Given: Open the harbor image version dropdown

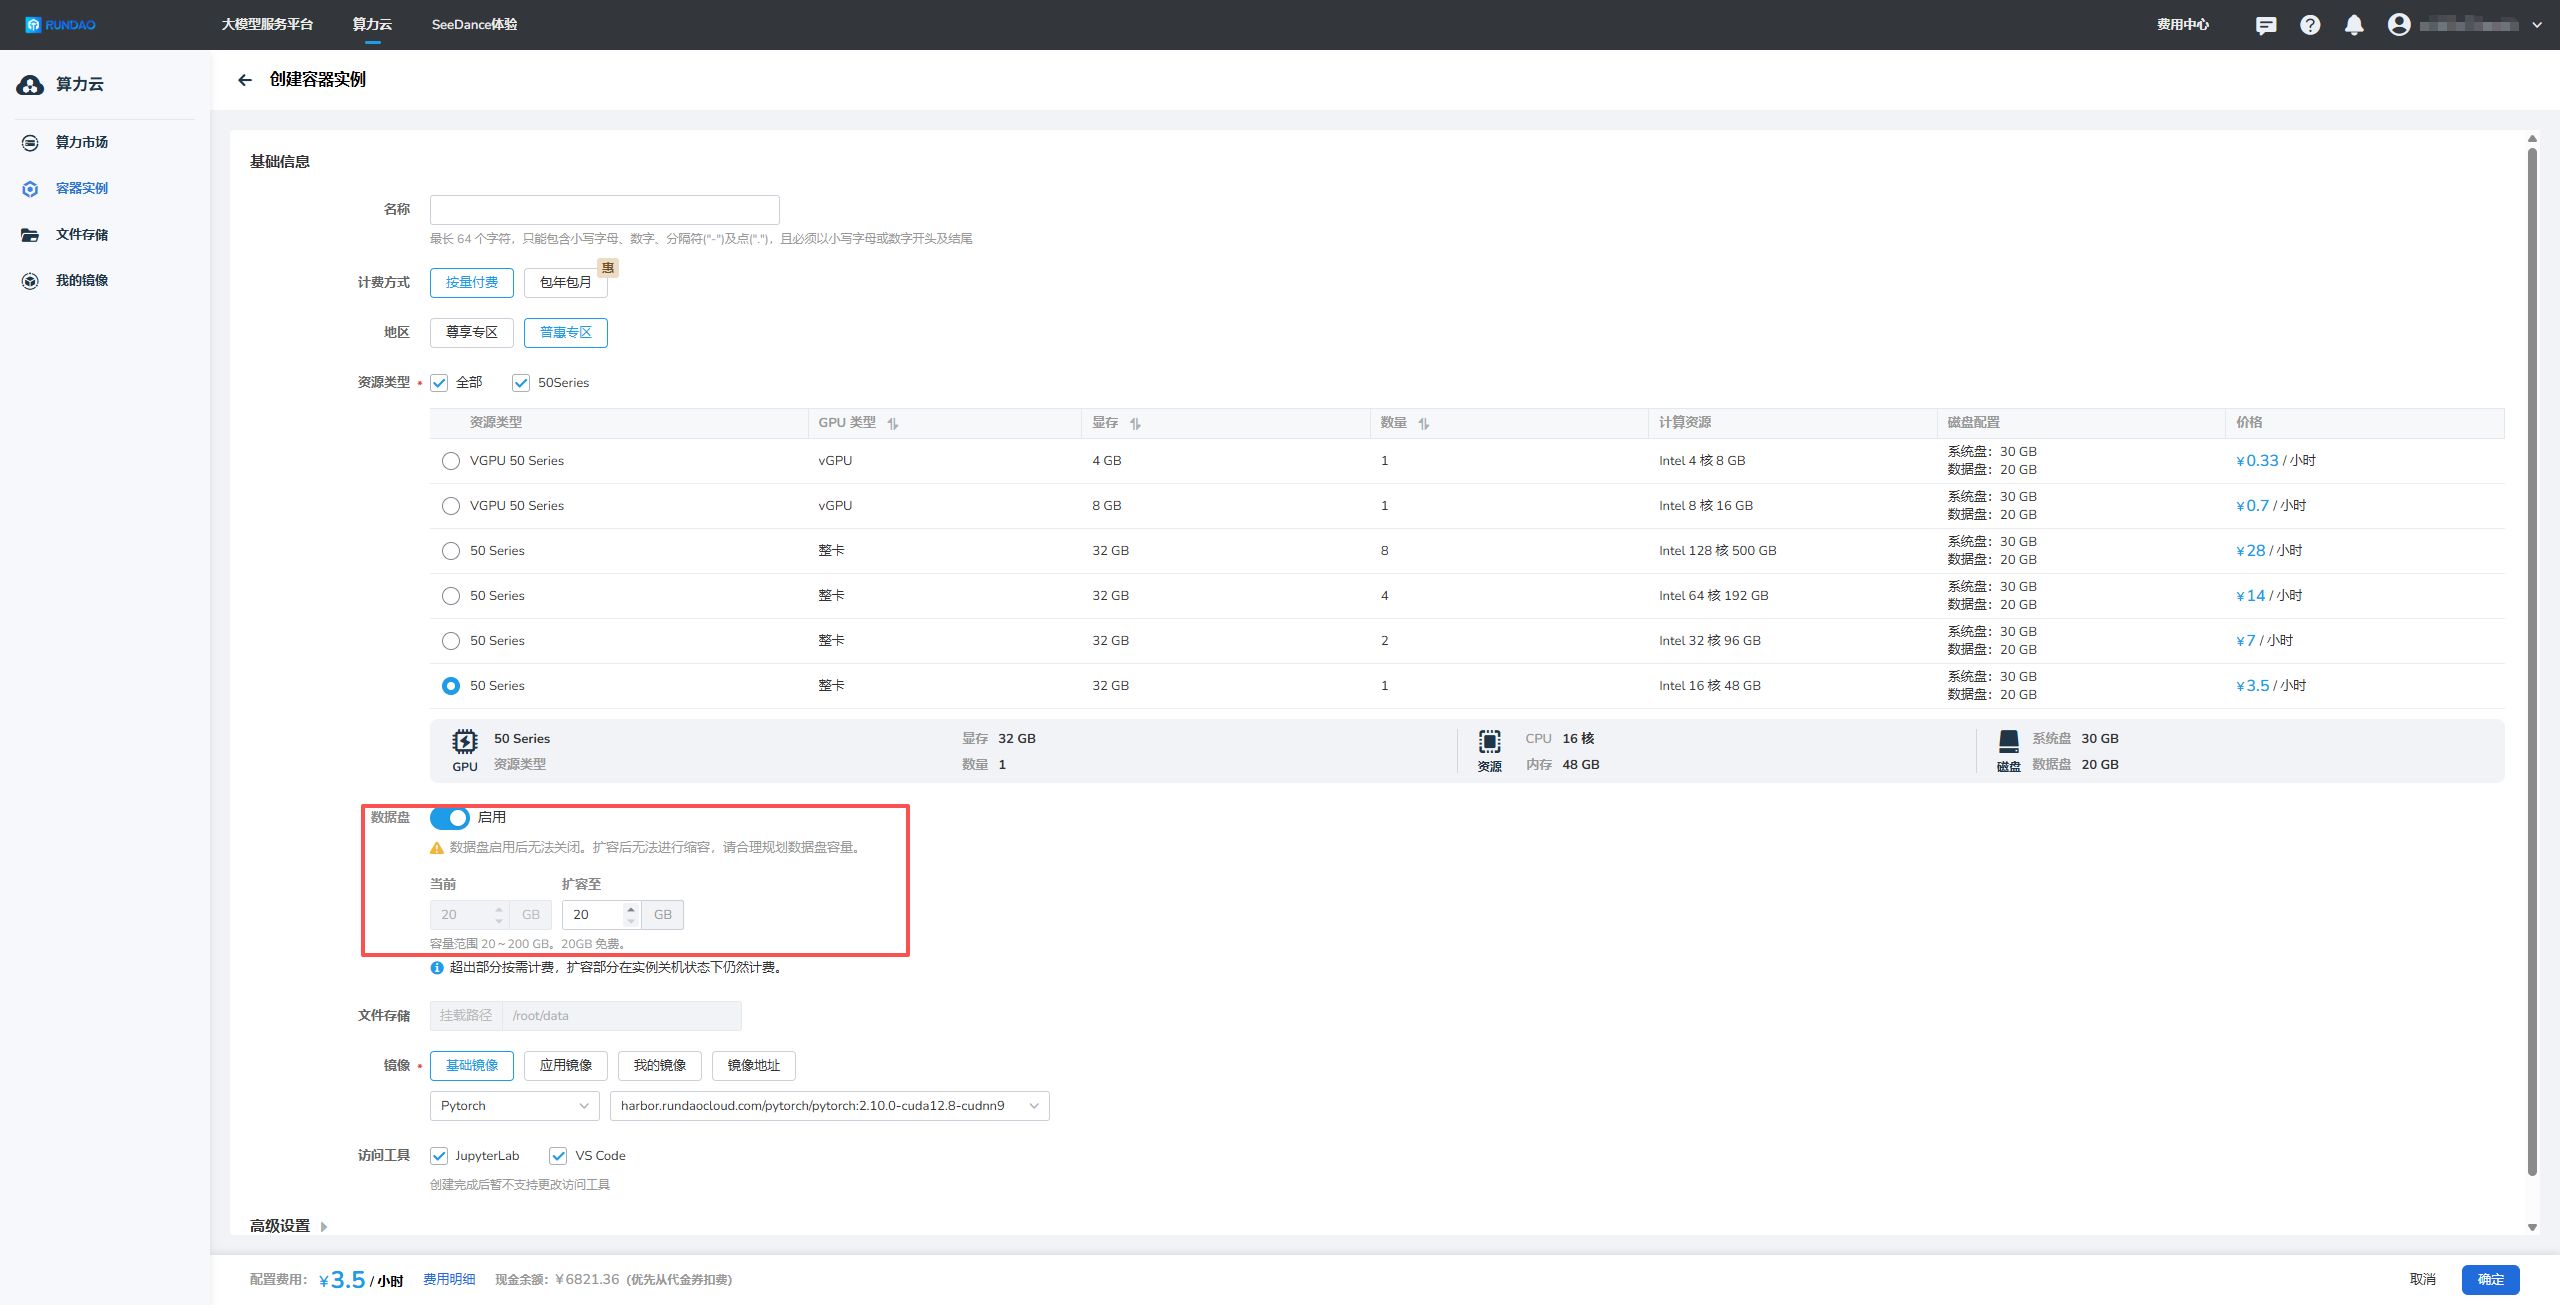Looking at the screenshot, I should 830,1106.
